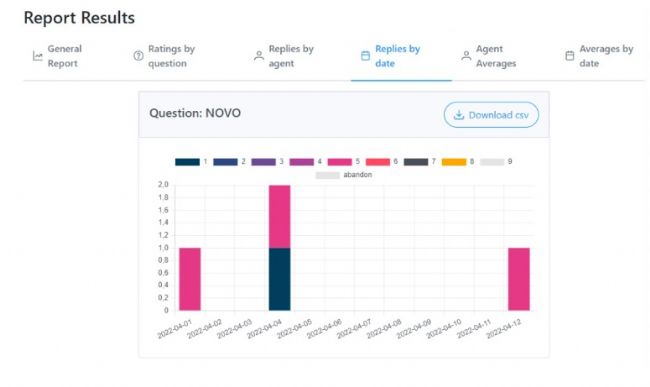Click the 2.0 y-axis value
Viewport: 650px width, 387px height.
(163, 184)
